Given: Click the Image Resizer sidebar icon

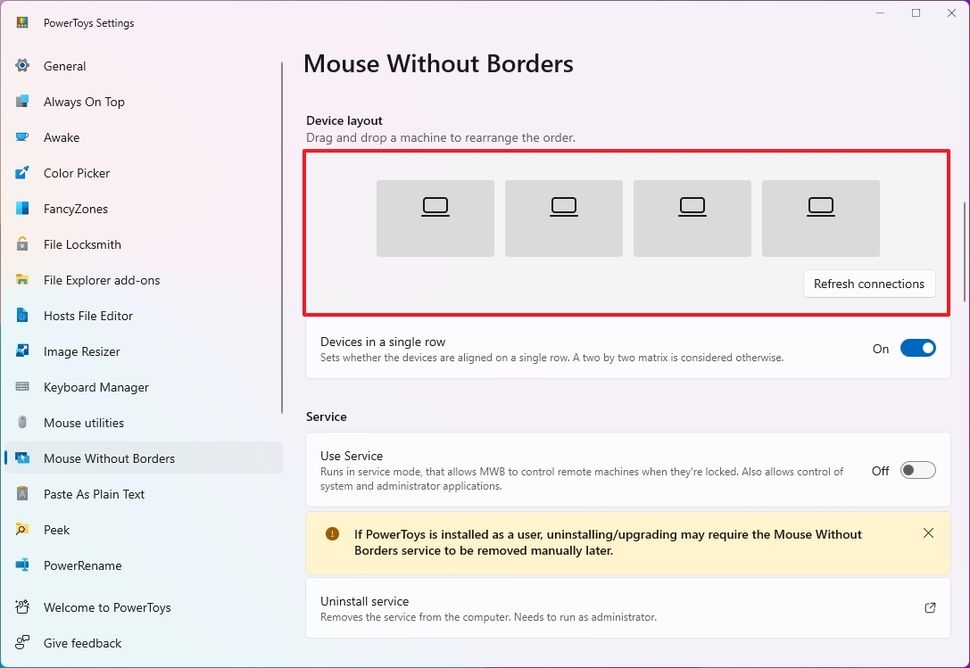Looking at the screenshot, I should coord(23,351).
